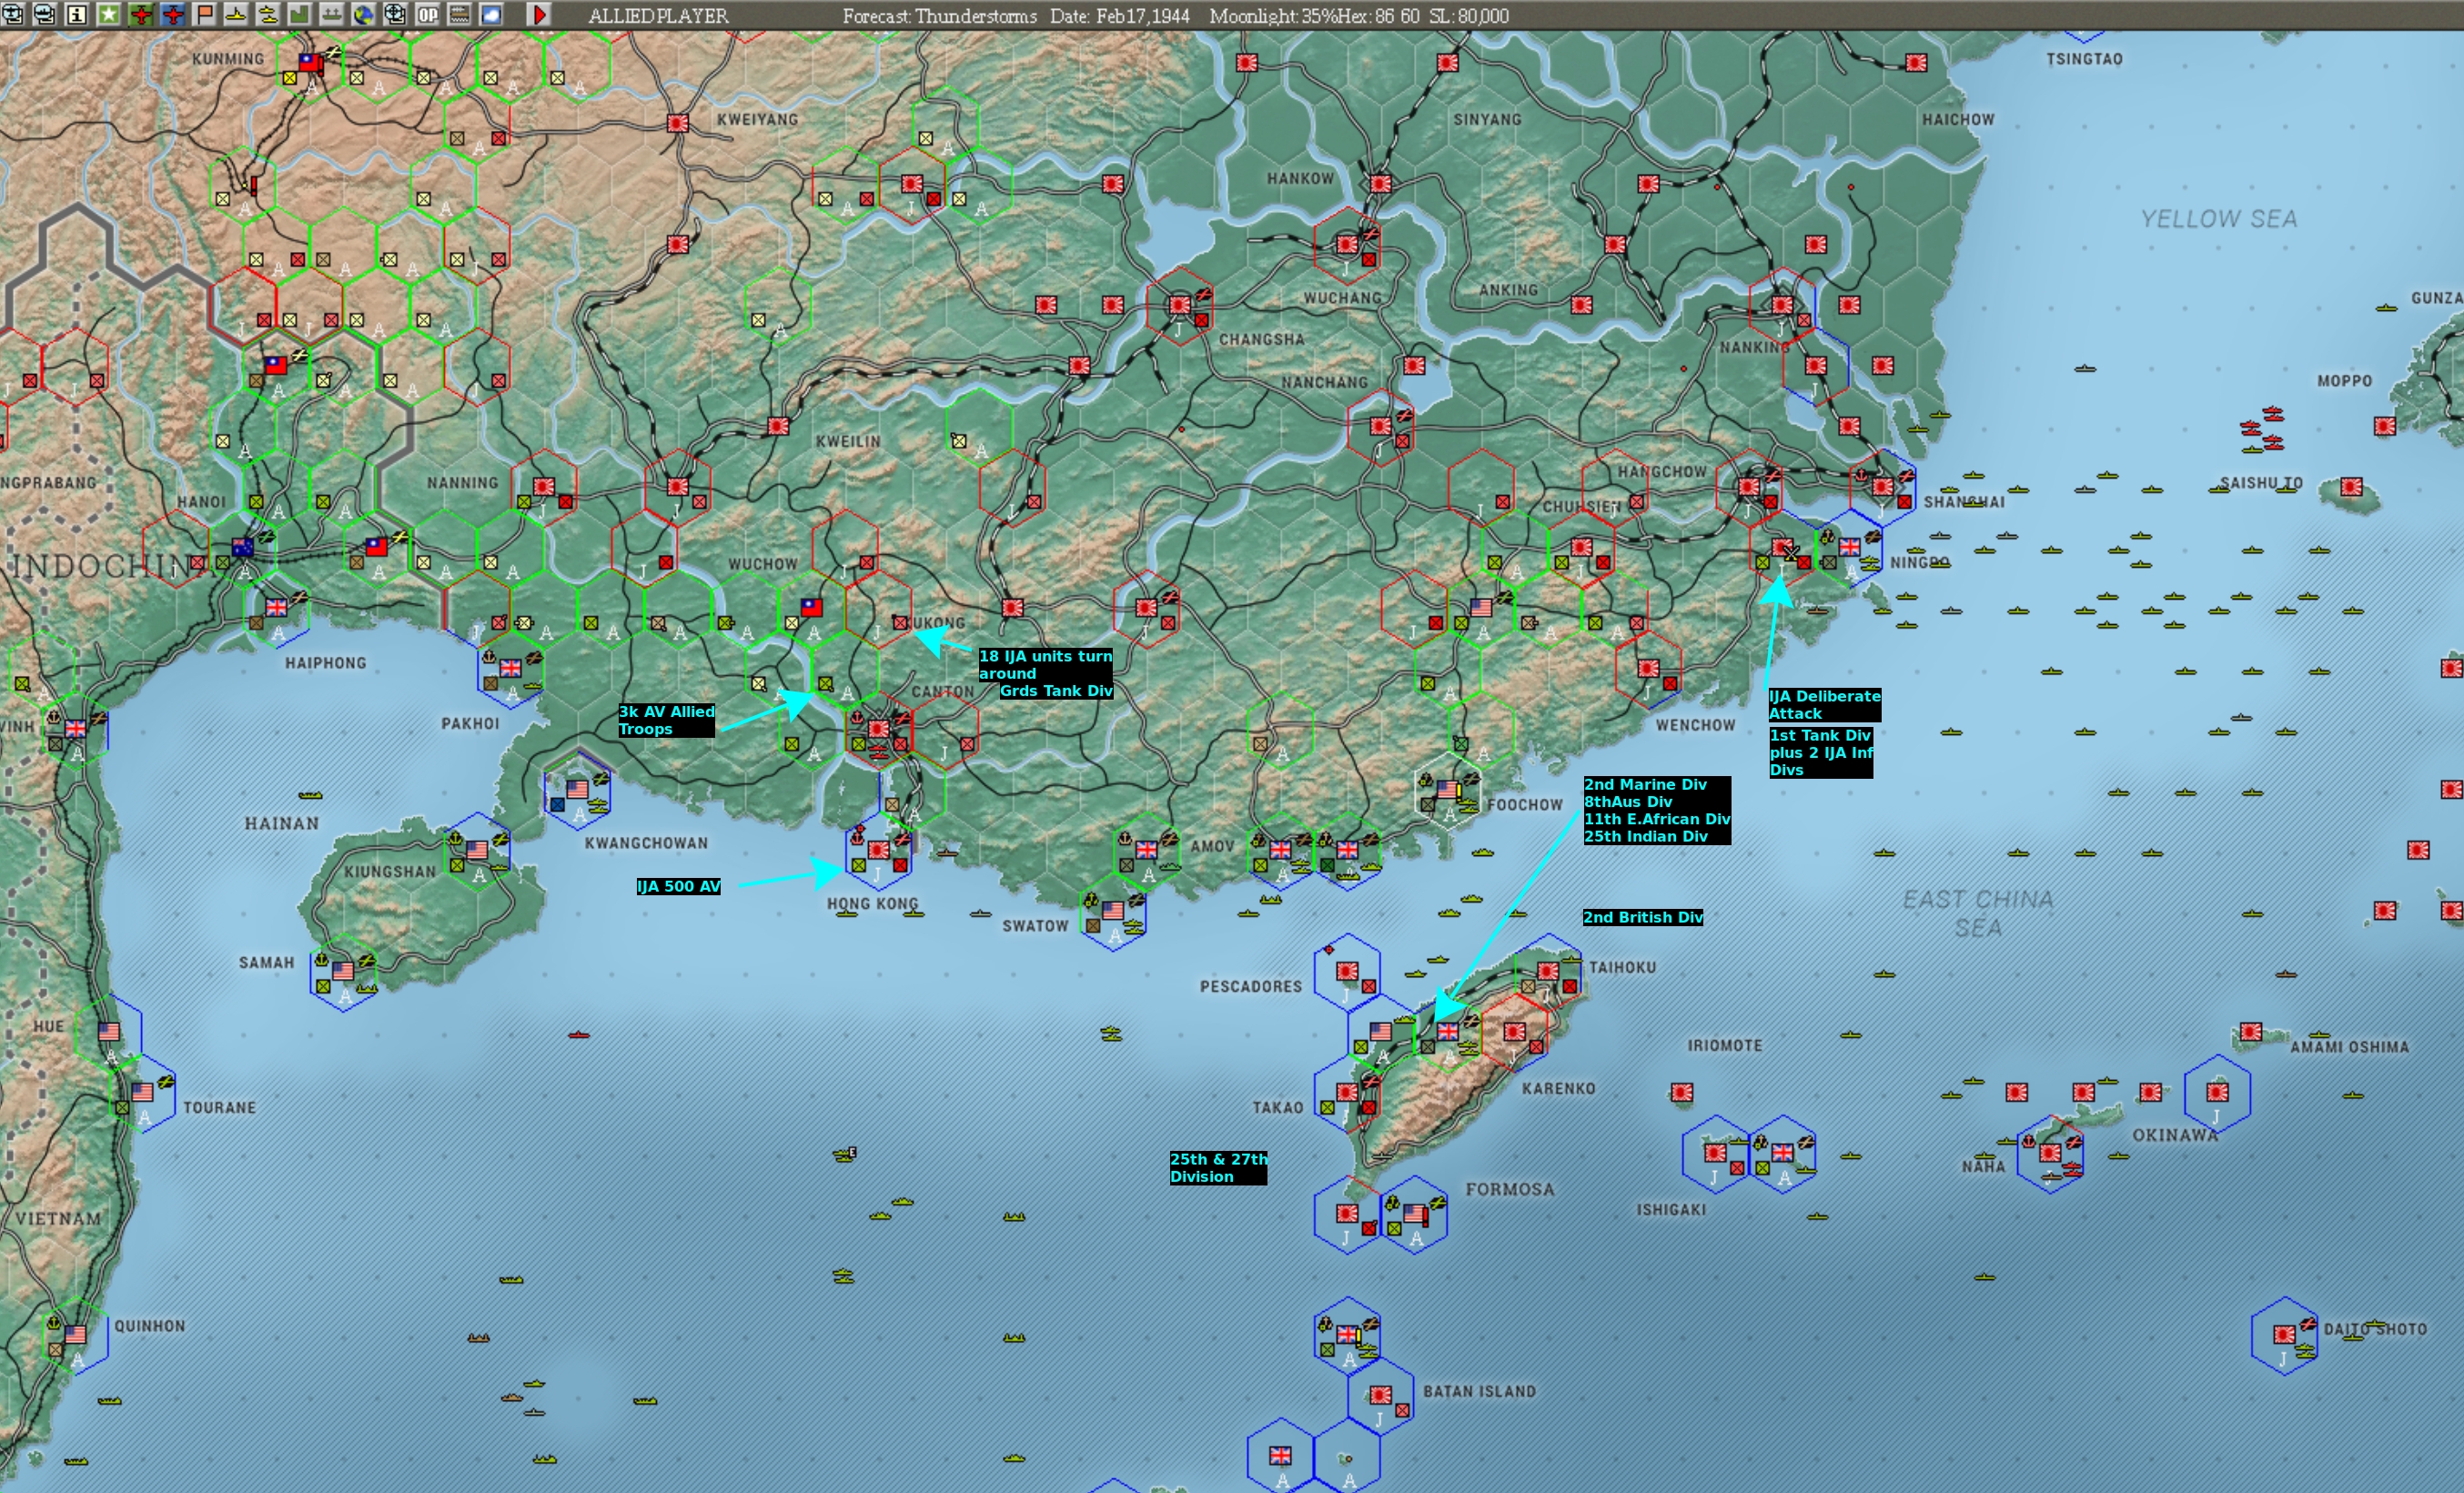Open the globe world icon
Image resolution: width=2464 pixels, height=1493 pixels.
364,15
